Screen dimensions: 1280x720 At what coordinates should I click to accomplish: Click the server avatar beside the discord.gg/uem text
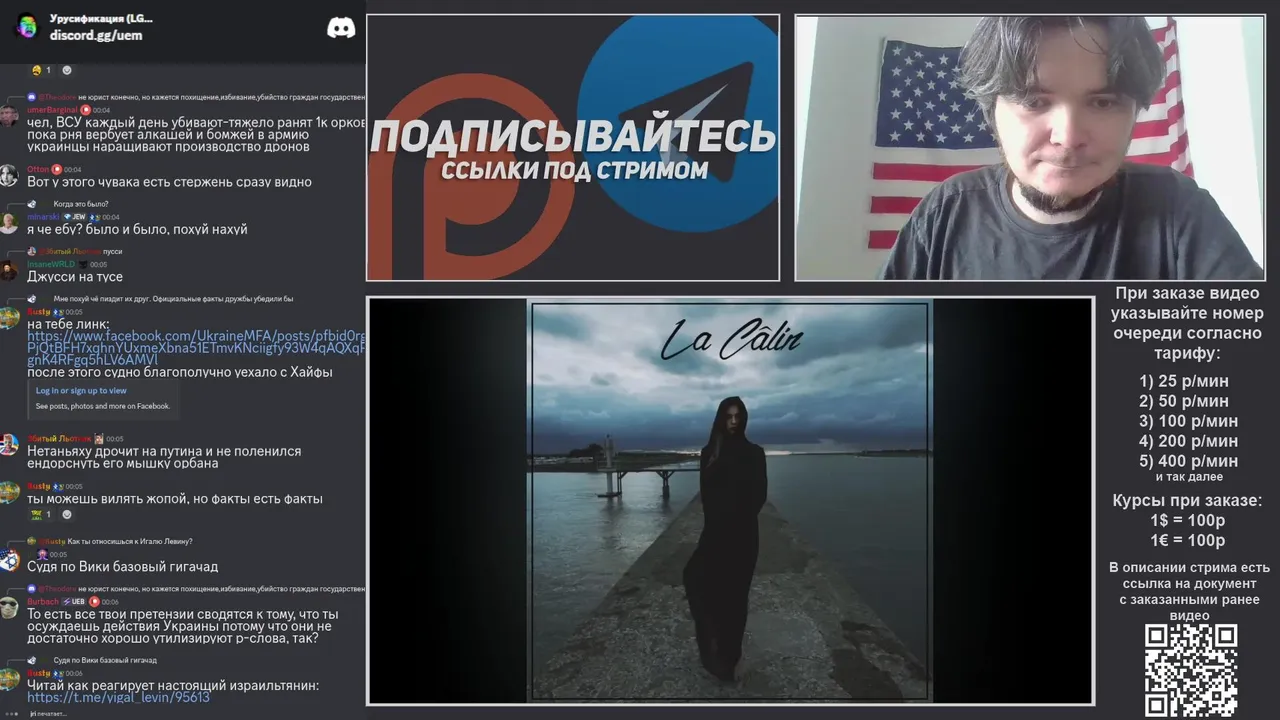pos(27,26)
